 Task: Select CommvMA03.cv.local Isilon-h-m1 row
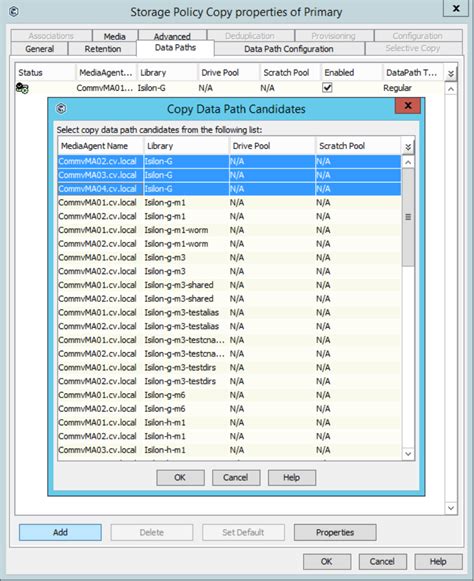[229, 450]
